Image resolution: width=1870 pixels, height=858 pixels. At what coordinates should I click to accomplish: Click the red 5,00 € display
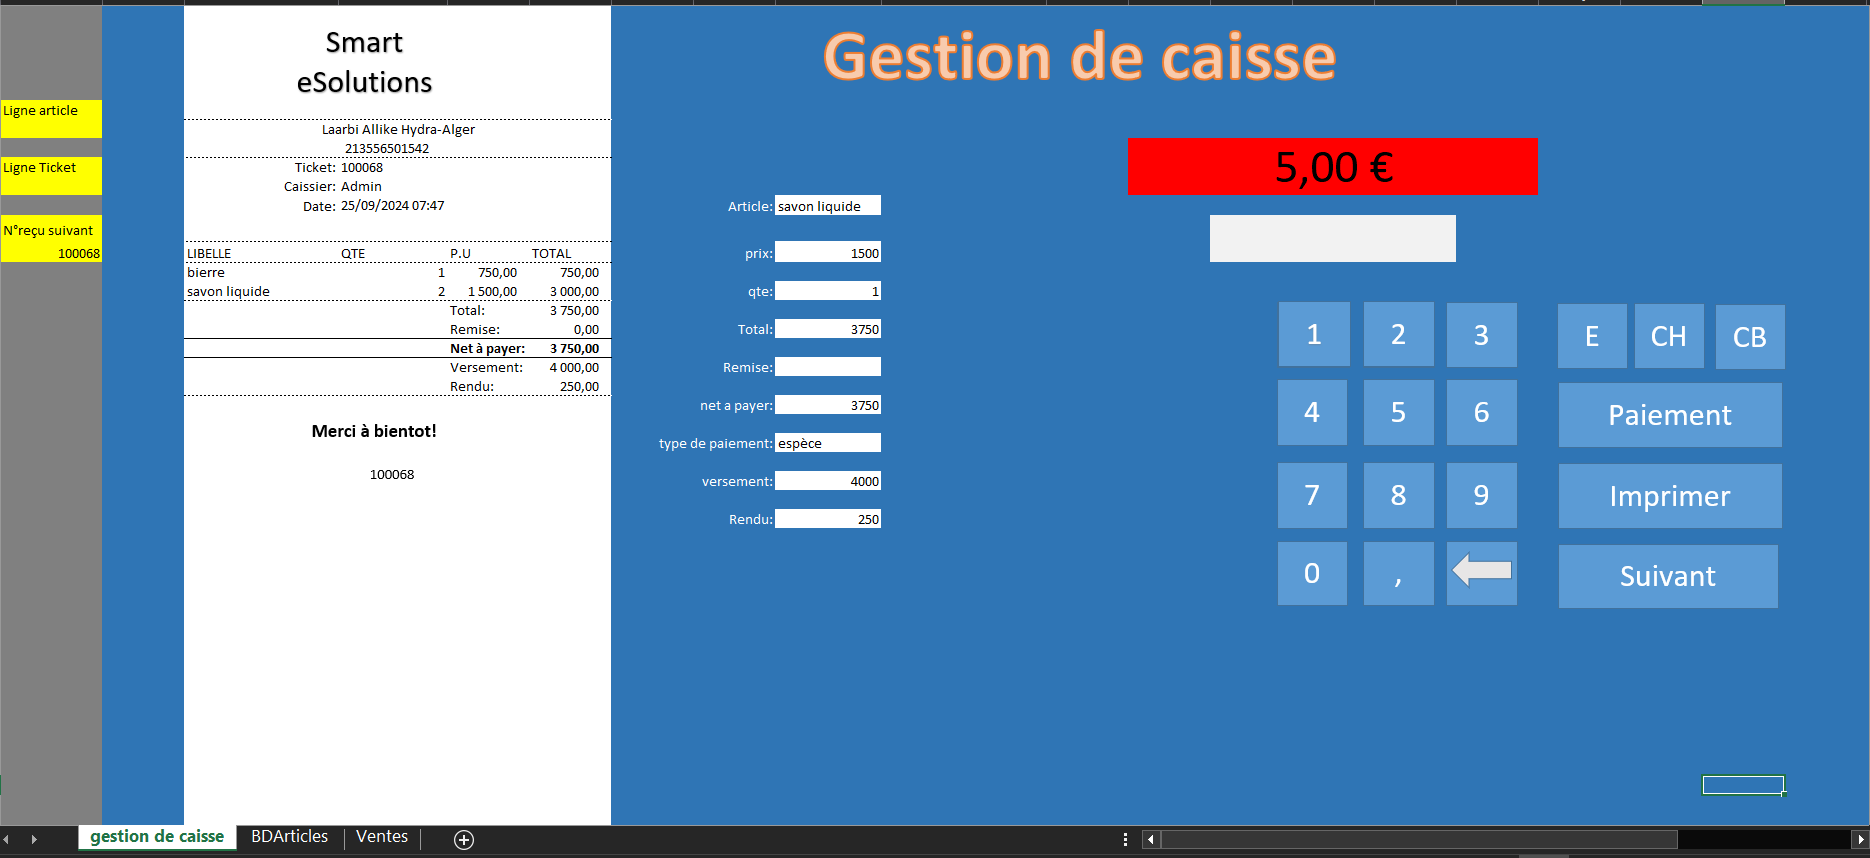click(1332, 167)
